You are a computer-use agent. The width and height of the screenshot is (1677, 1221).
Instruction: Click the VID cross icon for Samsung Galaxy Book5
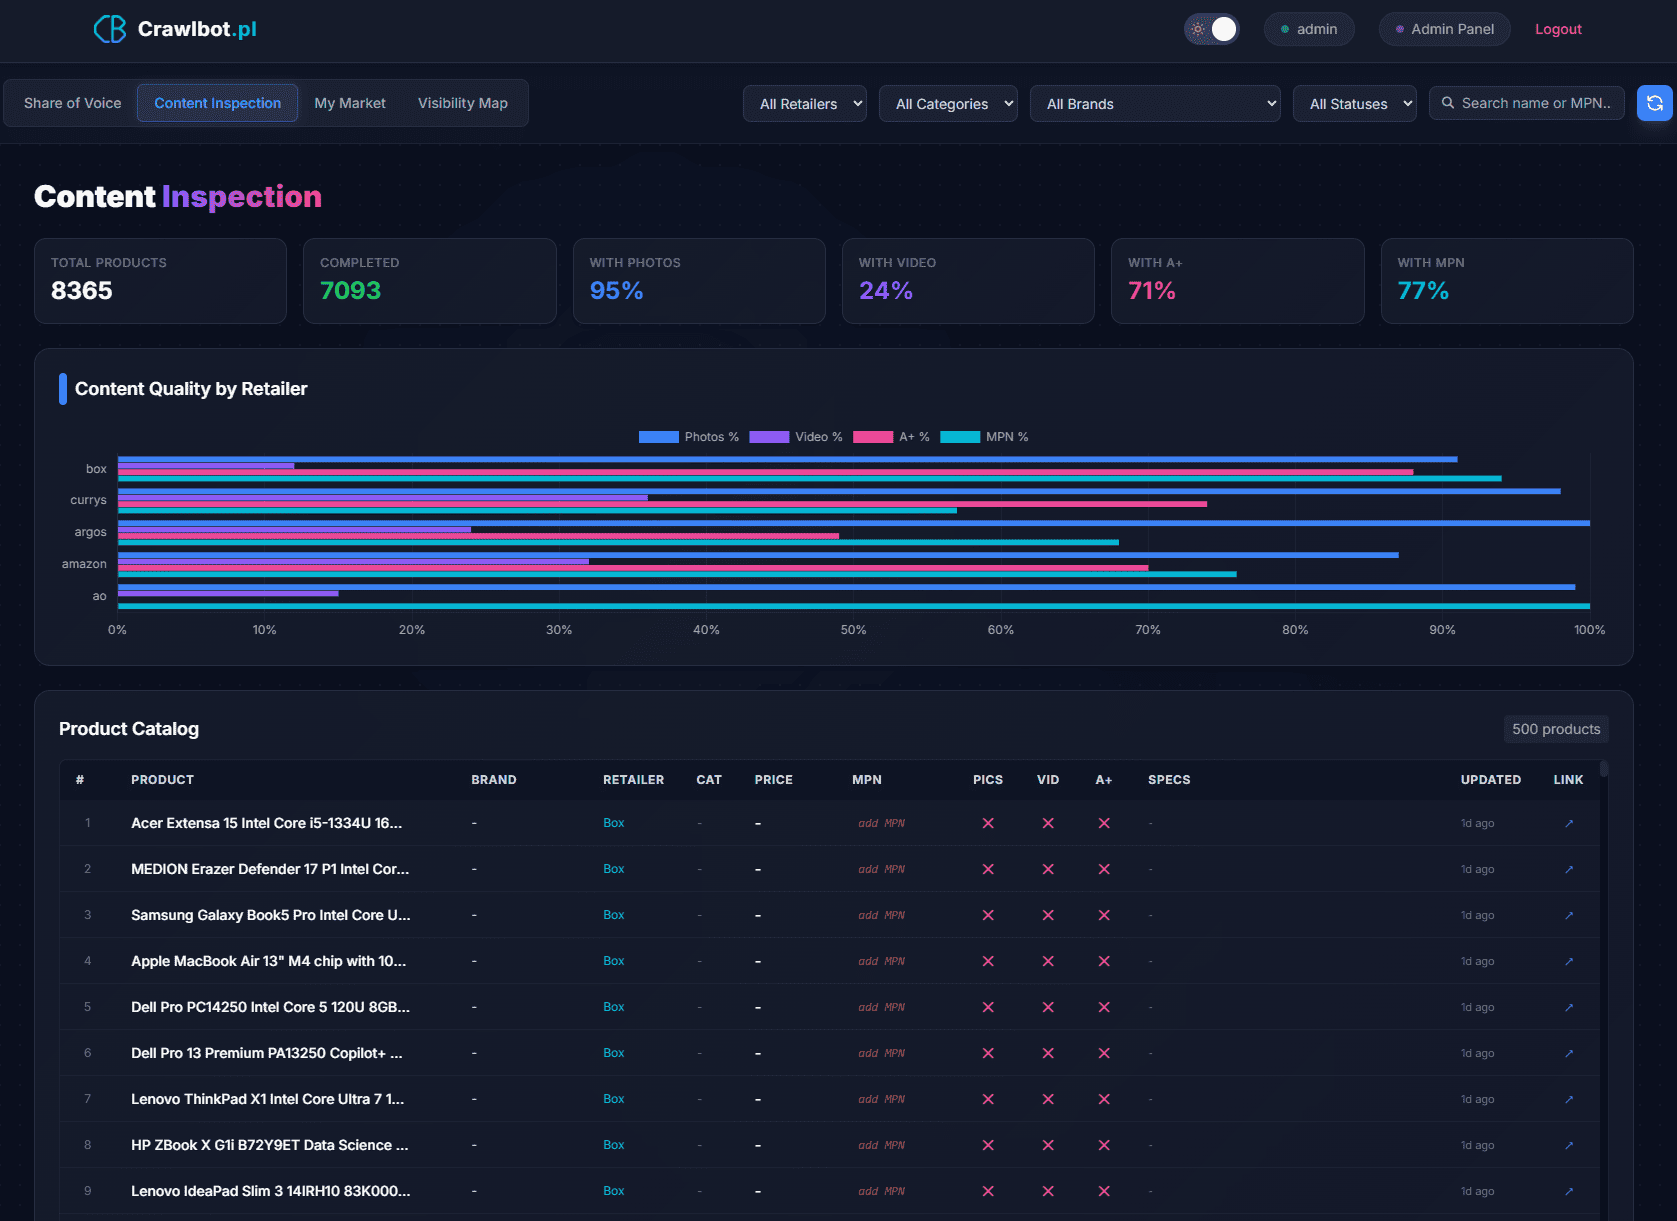point(1047,915)
